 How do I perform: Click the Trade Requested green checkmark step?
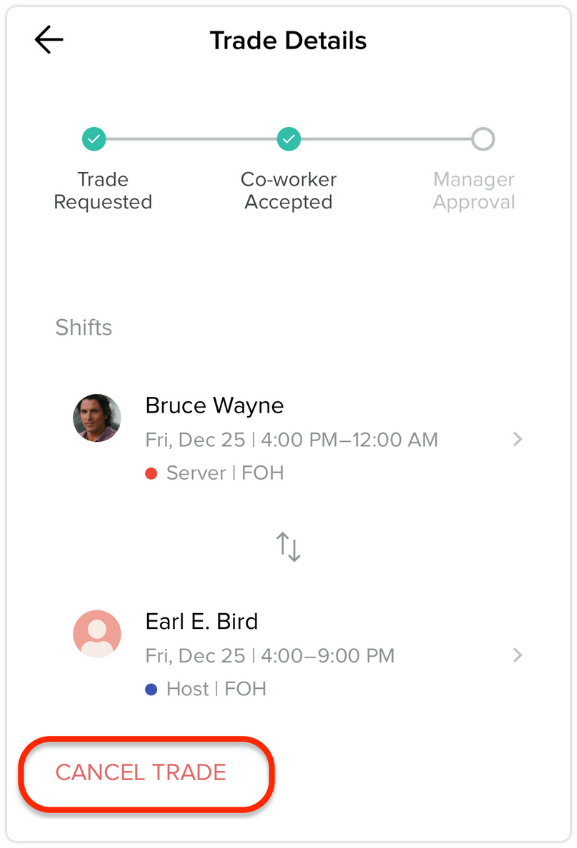(x=94, y=140)
